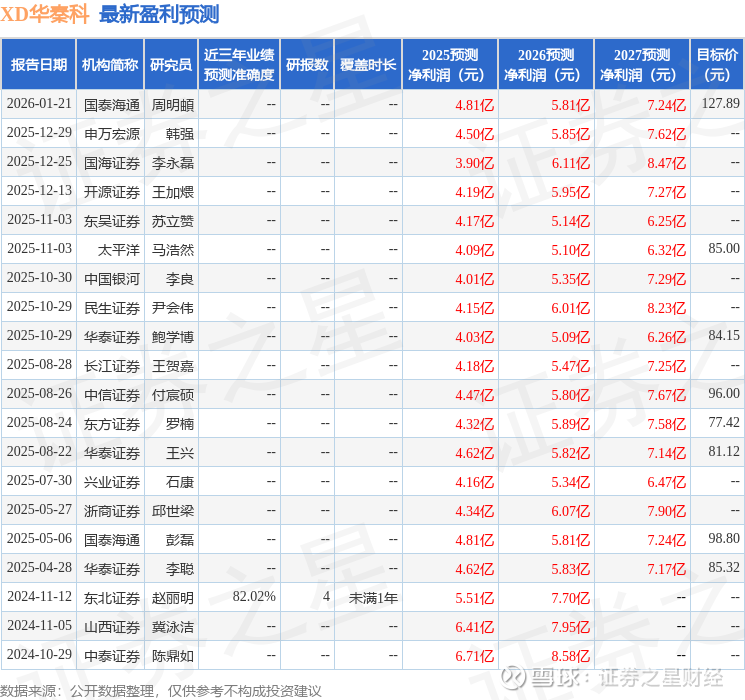Click the 82.02% accuracy value
The image size is (745, 700).
pos(254,596)
